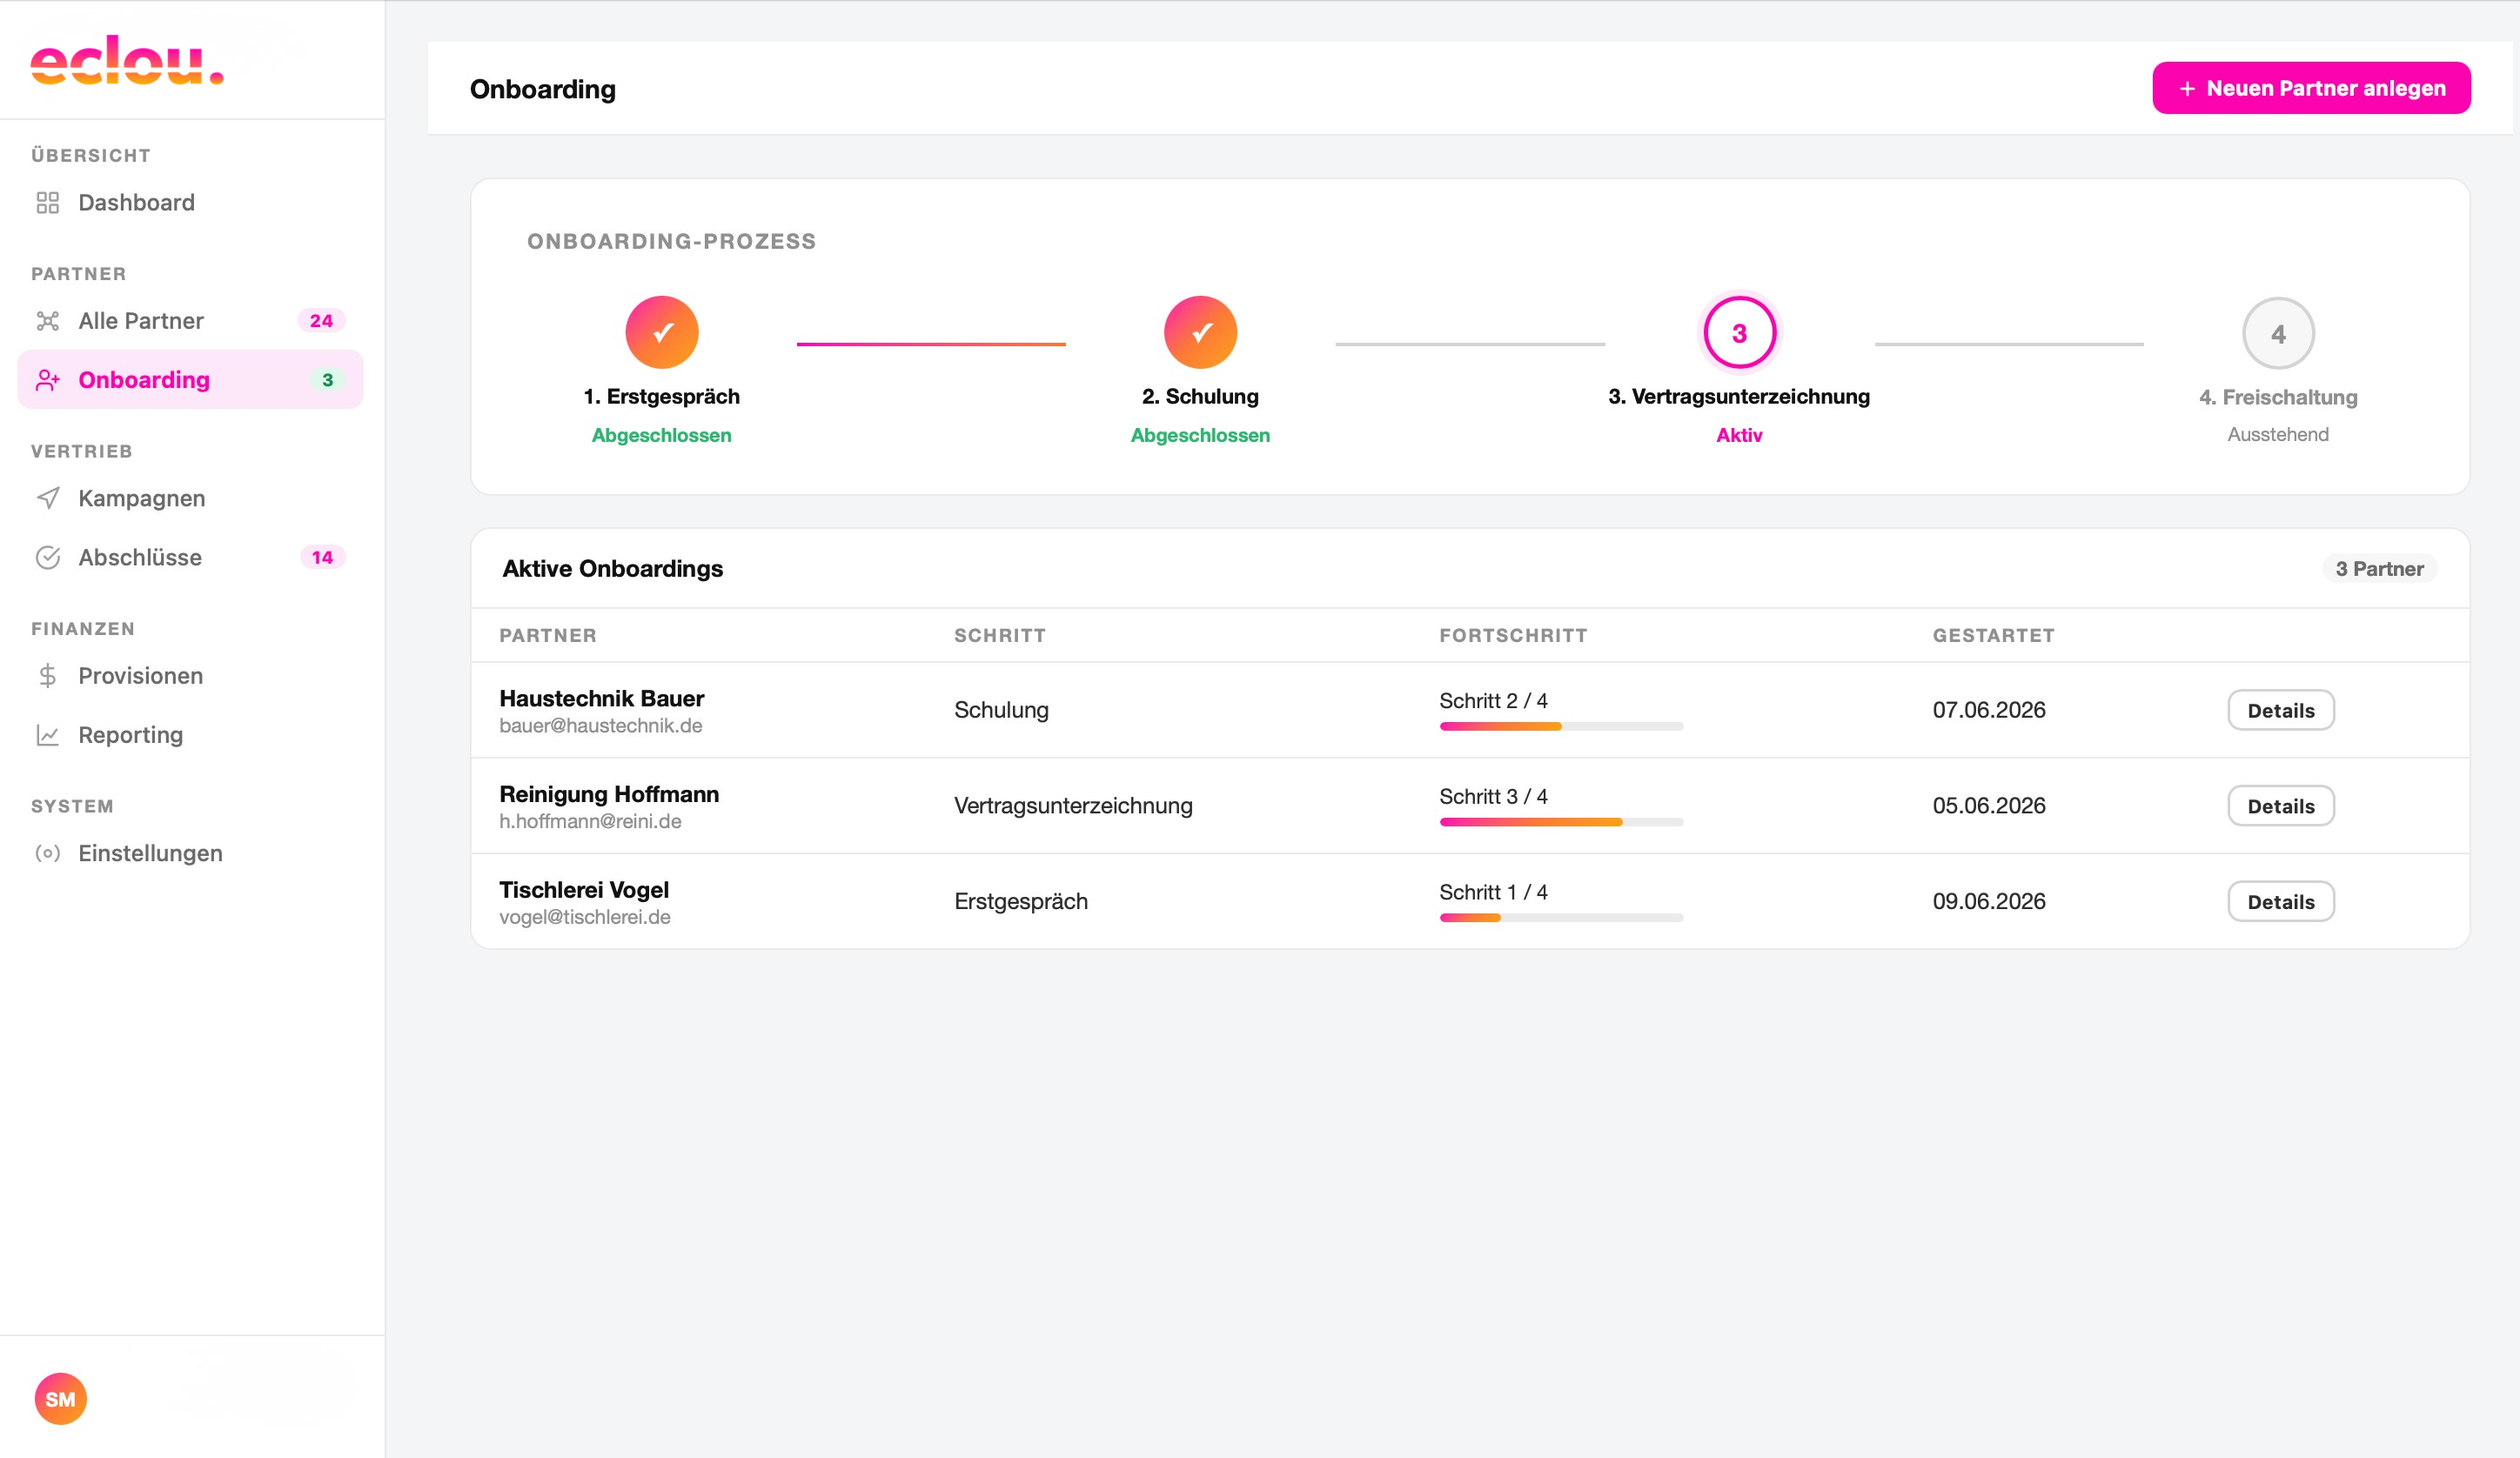Open Abschlüsse section
Image resolution: width=2520 pixels, height=1458 pixels.
(190, 557)
